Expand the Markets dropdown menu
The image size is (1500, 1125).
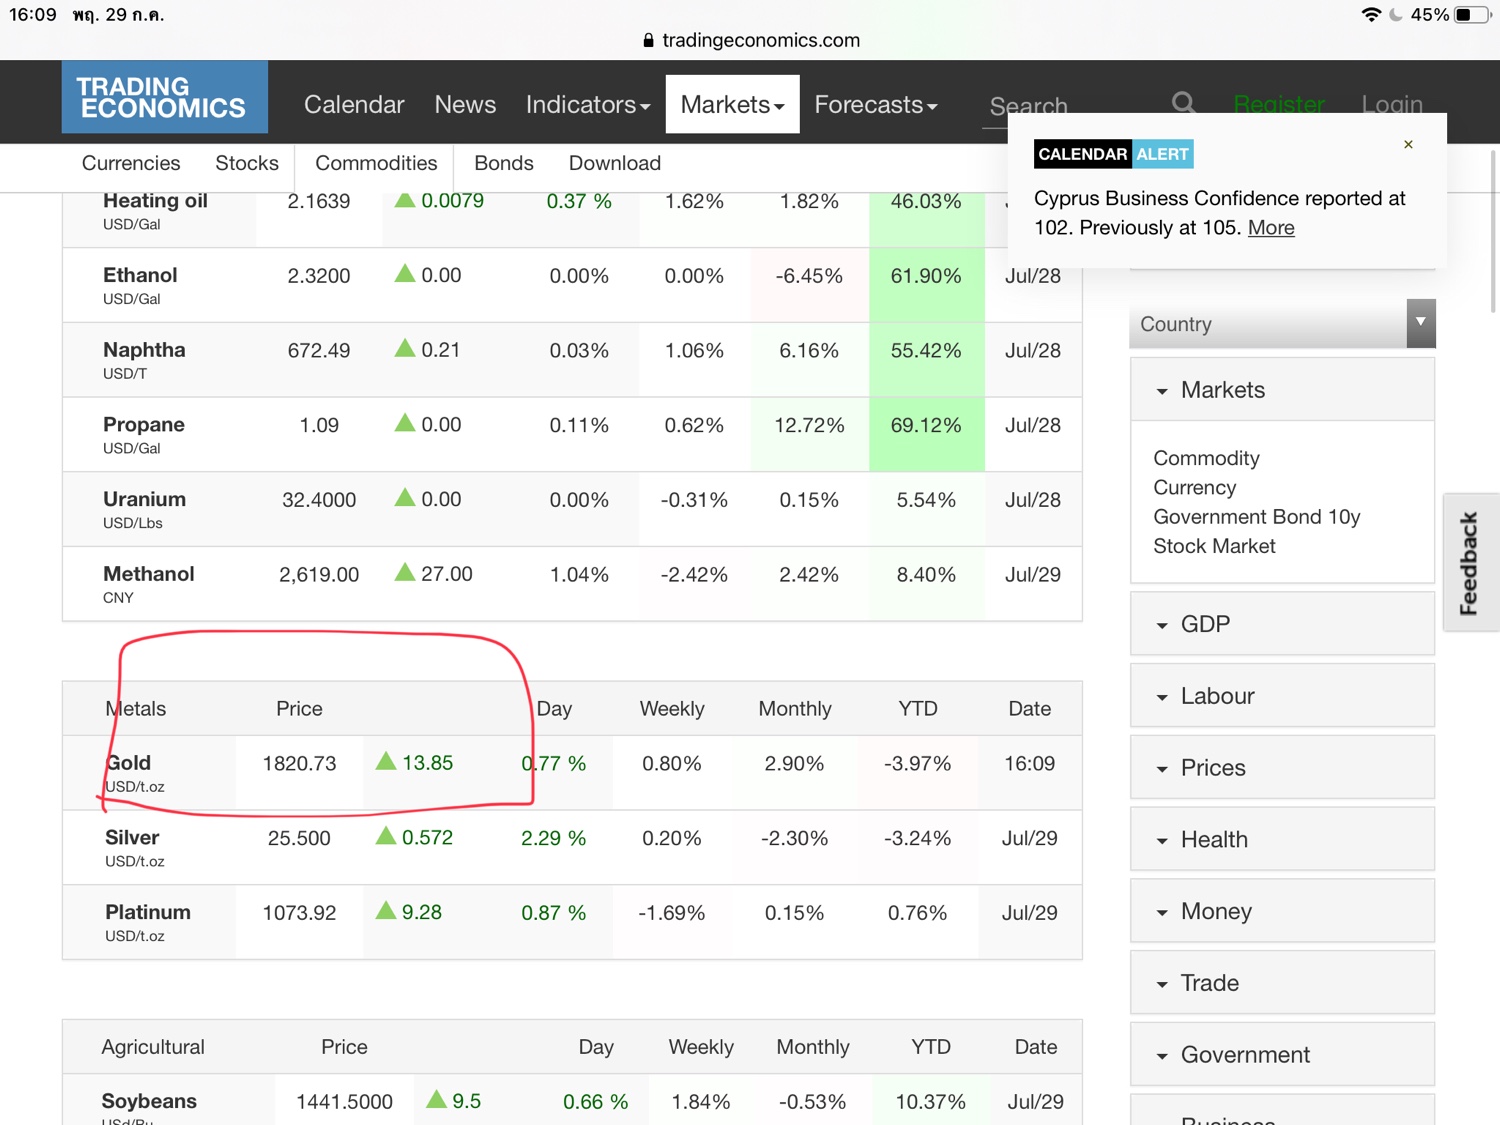pyautogui.click(x=732, y=104)
